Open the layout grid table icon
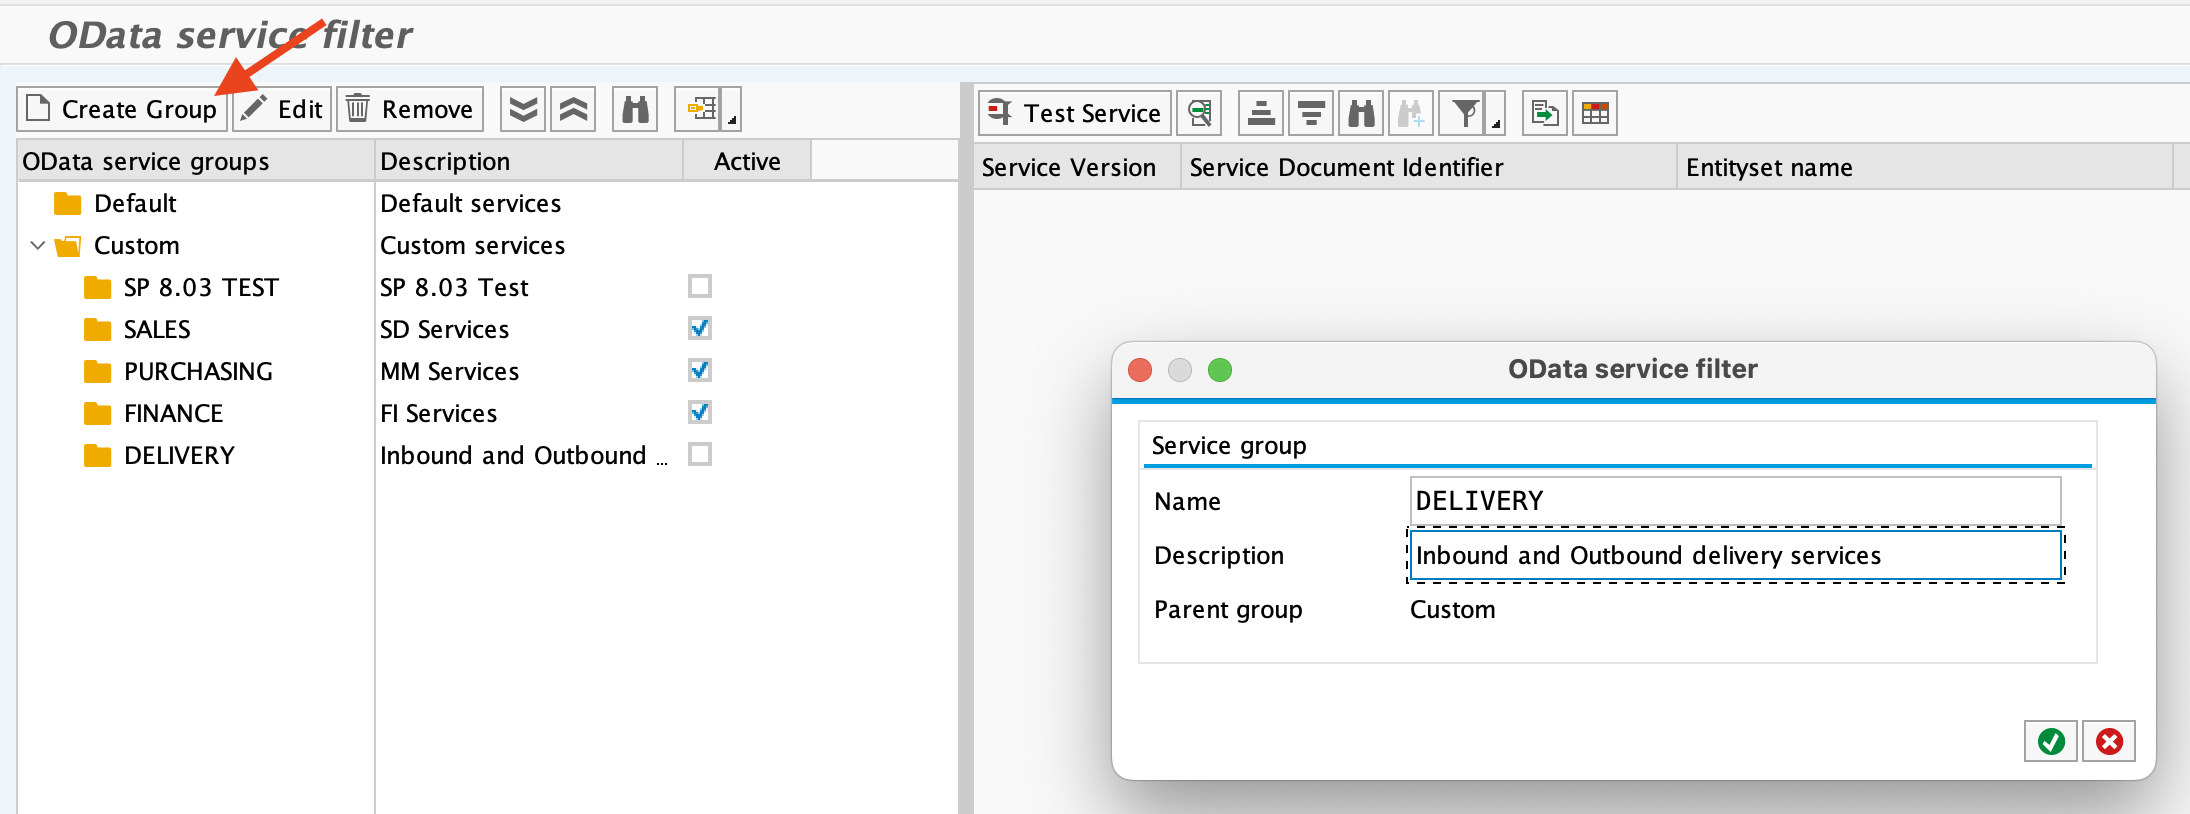Image resolution: width=2190 pixels, height=814 pixels. coord(1595,113)
